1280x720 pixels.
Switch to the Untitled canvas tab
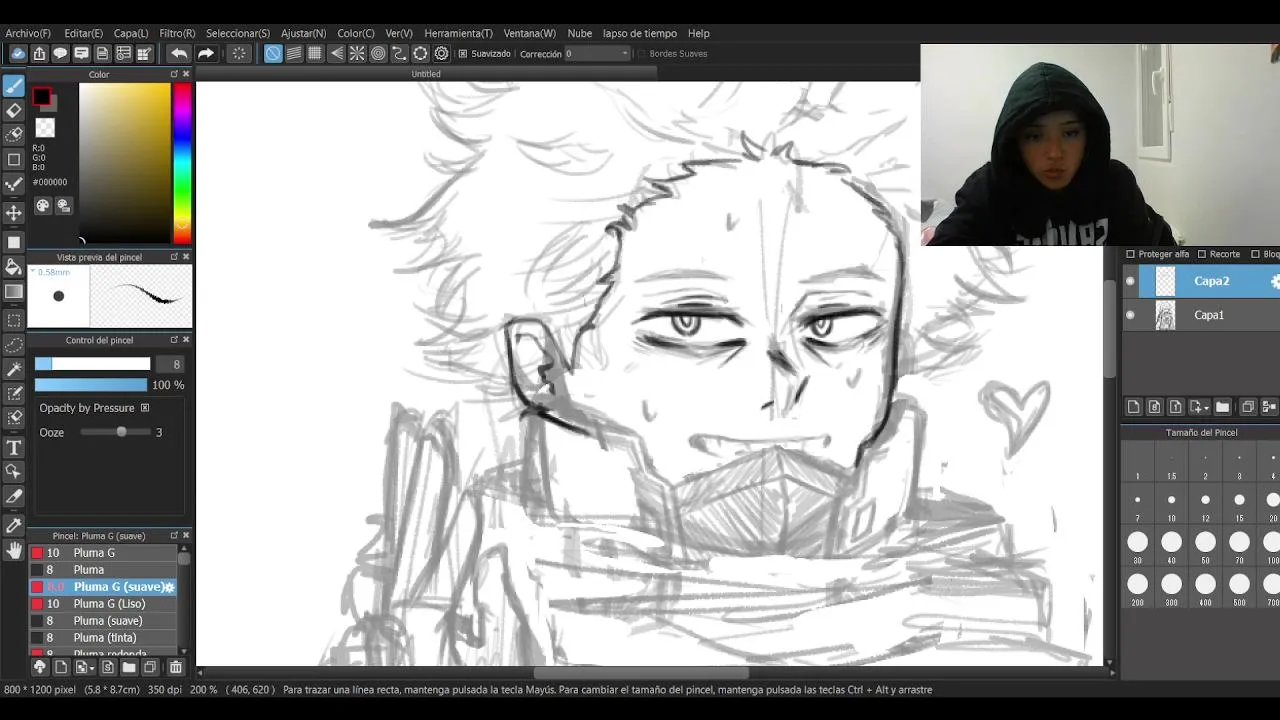tap(426, 74)
